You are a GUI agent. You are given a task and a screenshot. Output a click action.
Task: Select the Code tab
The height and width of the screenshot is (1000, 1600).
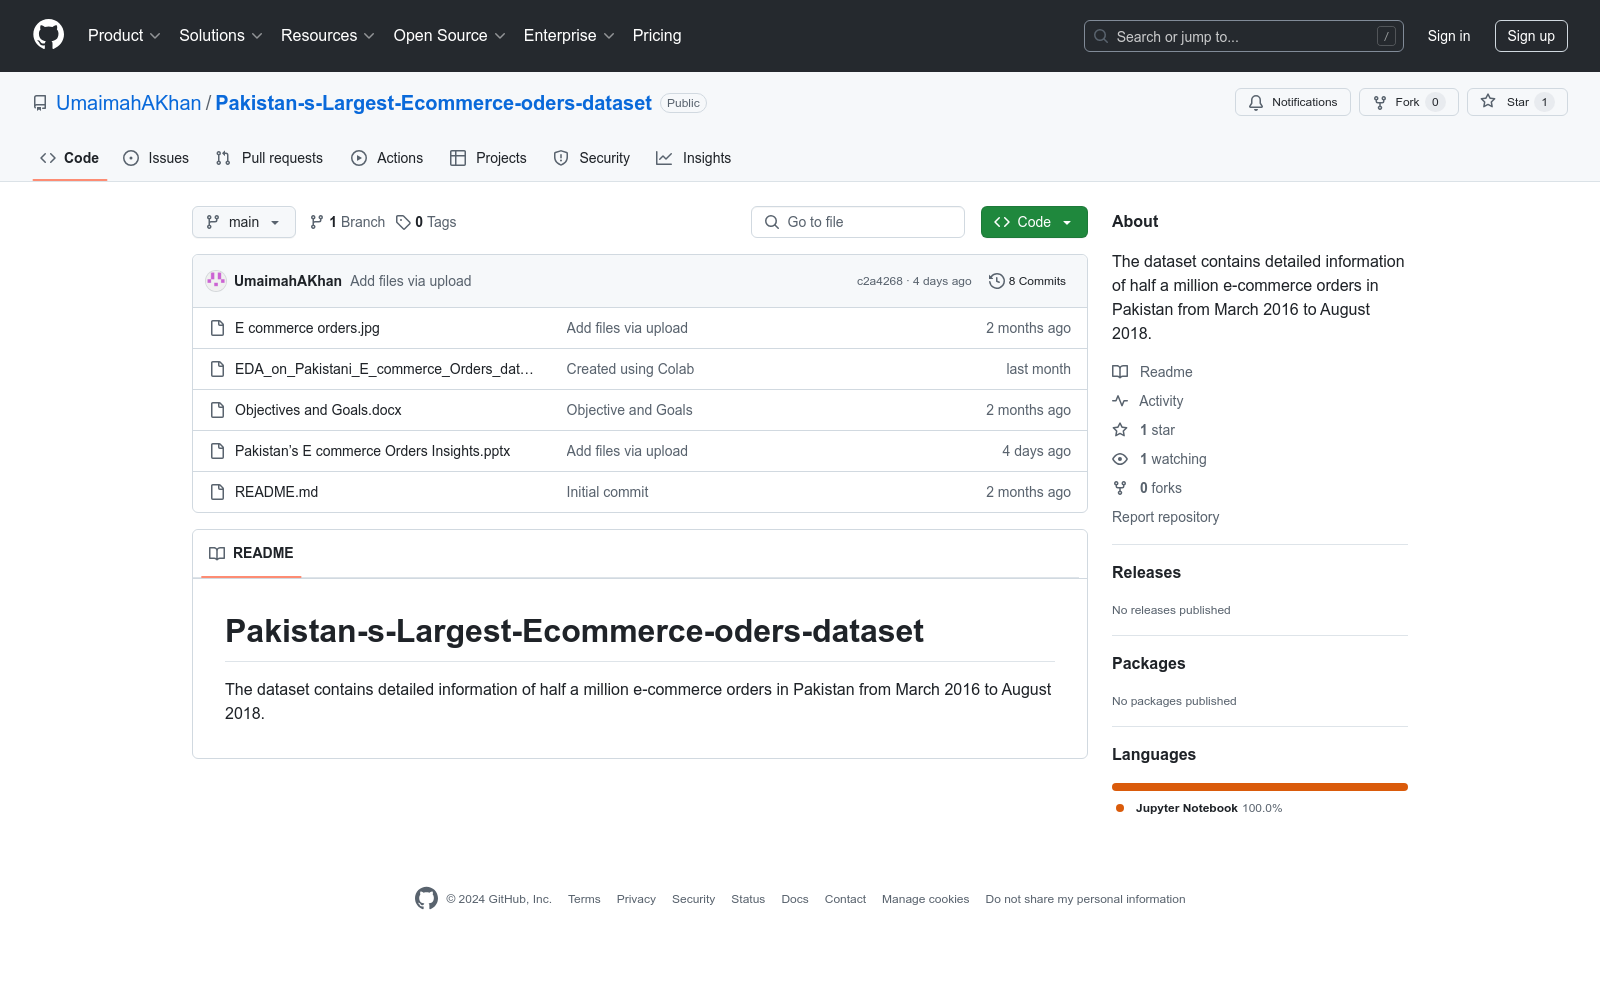pos(70,158)
